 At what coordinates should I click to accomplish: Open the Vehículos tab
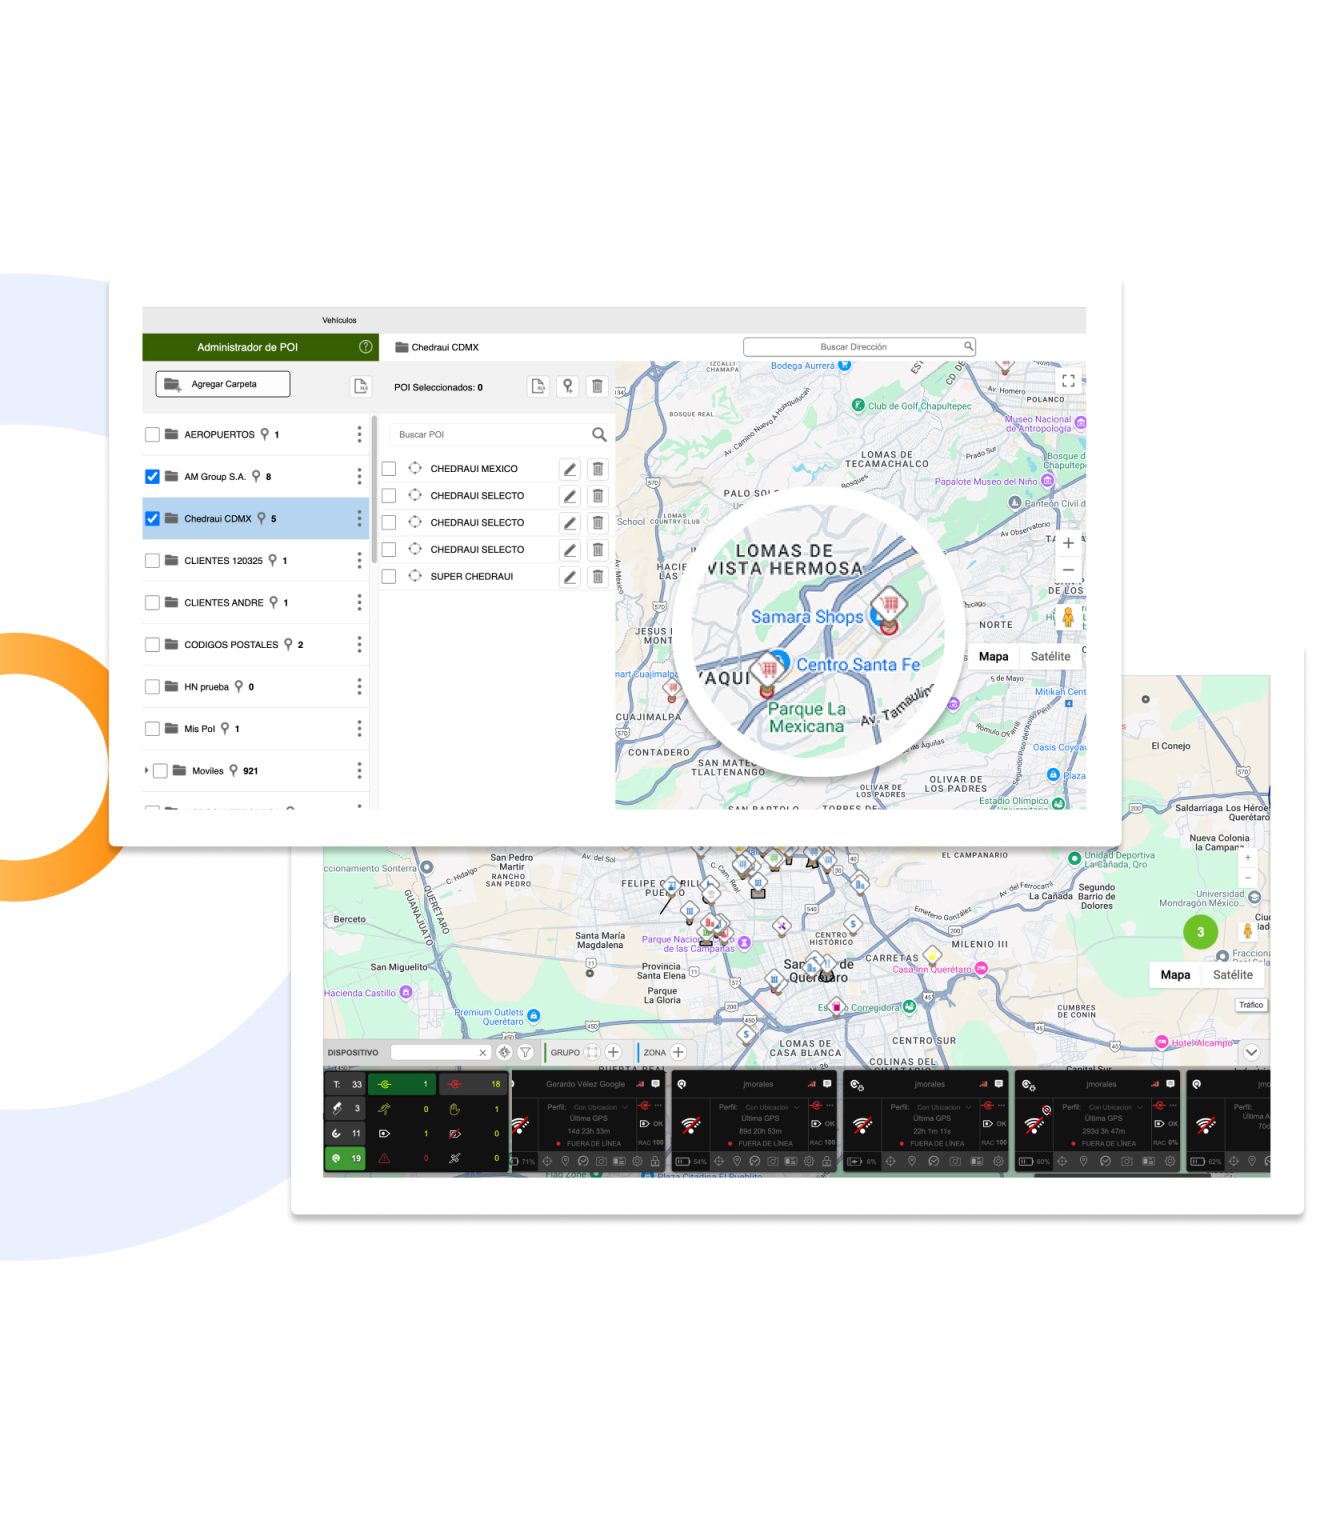[x=339, y=320]
